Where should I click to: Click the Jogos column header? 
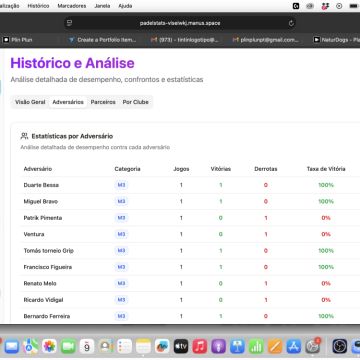pyautogui.click(x=181, y=169)
